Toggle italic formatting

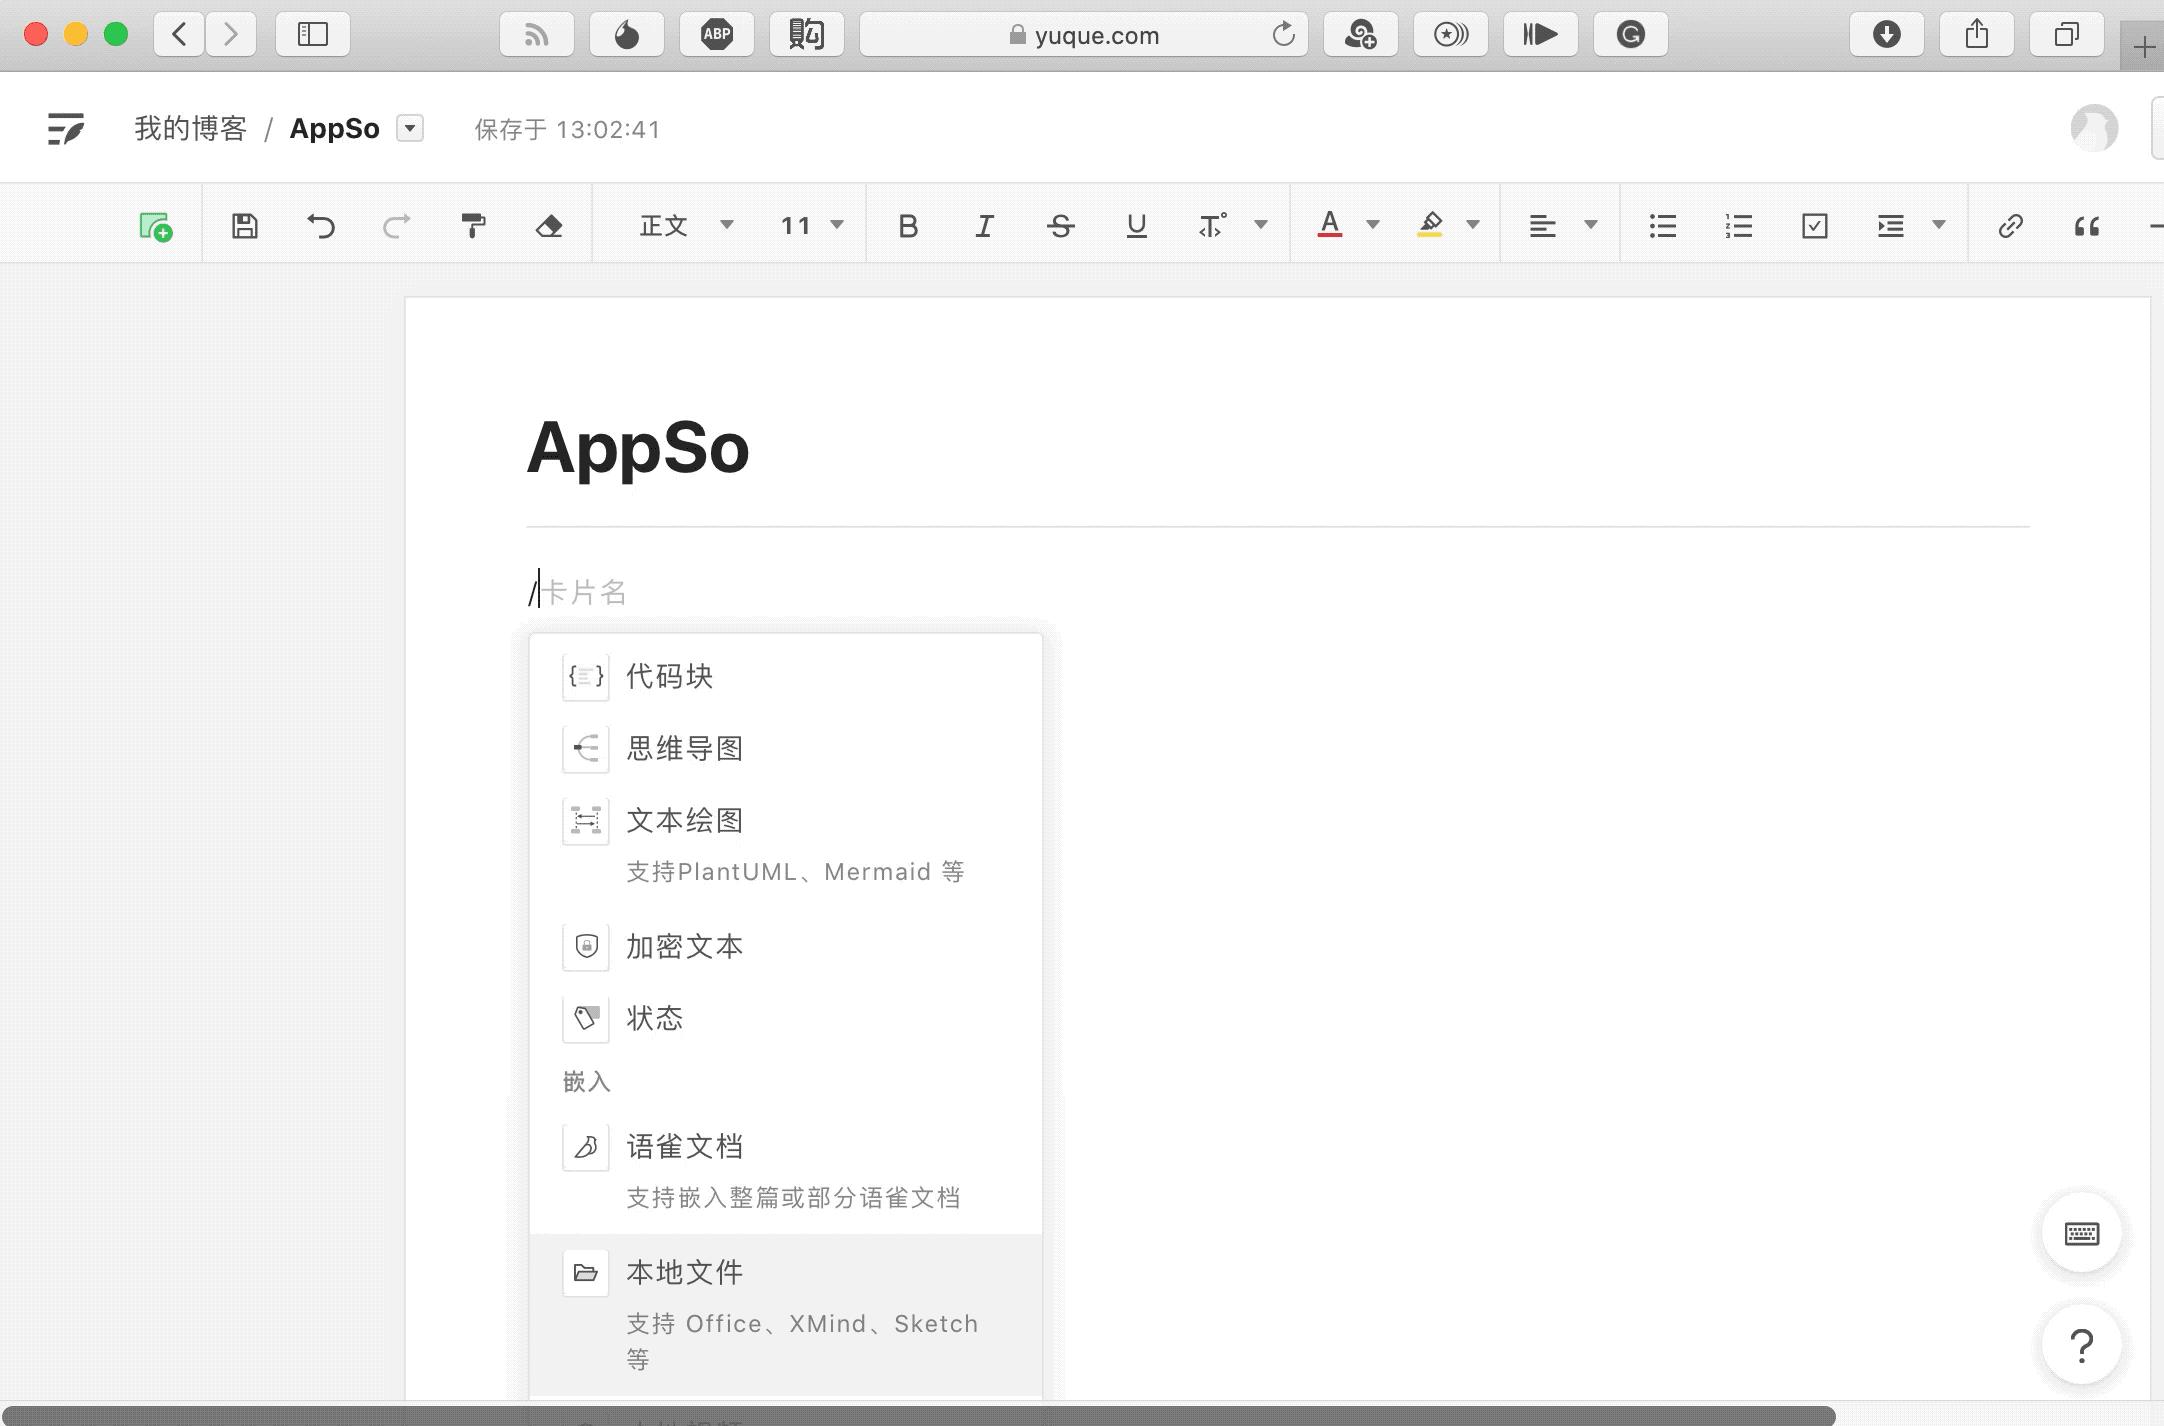pos(984,226)
